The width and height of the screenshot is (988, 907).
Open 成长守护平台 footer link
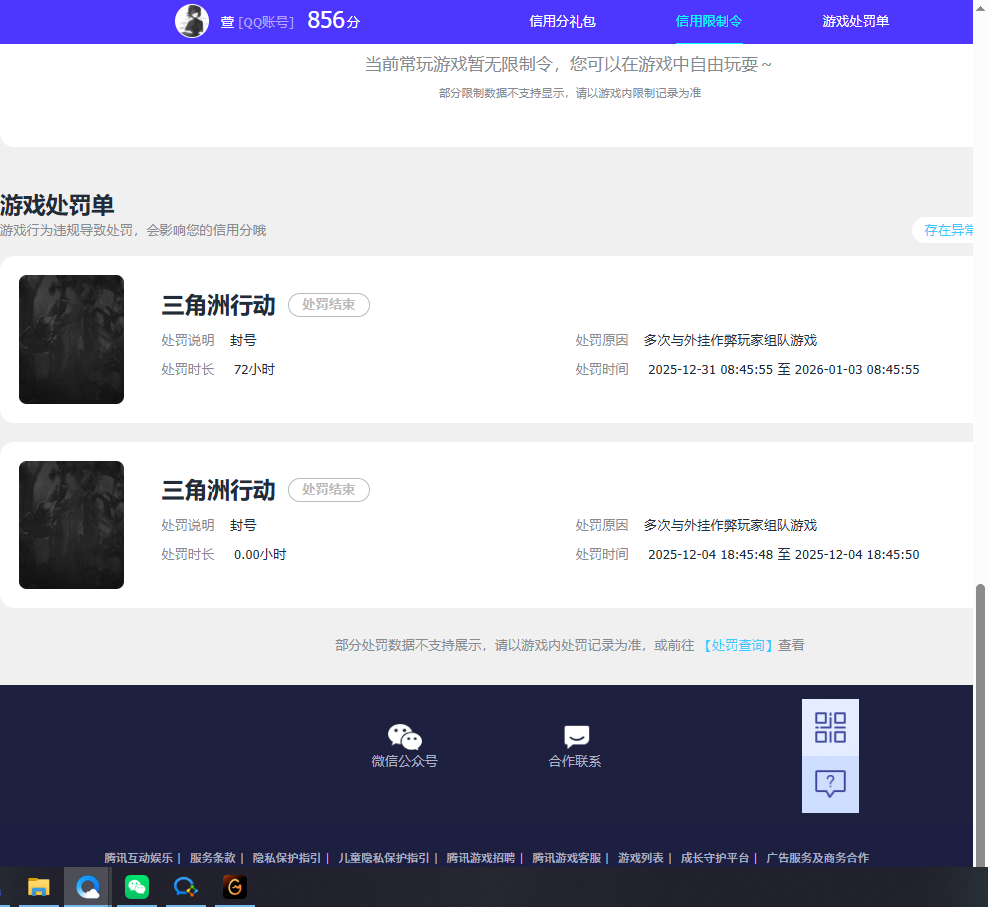click(715, 858)
